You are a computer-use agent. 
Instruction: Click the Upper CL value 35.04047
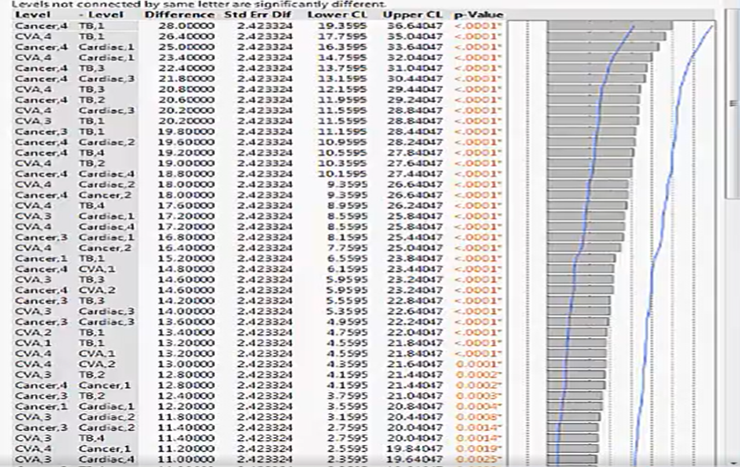(415, 36)
